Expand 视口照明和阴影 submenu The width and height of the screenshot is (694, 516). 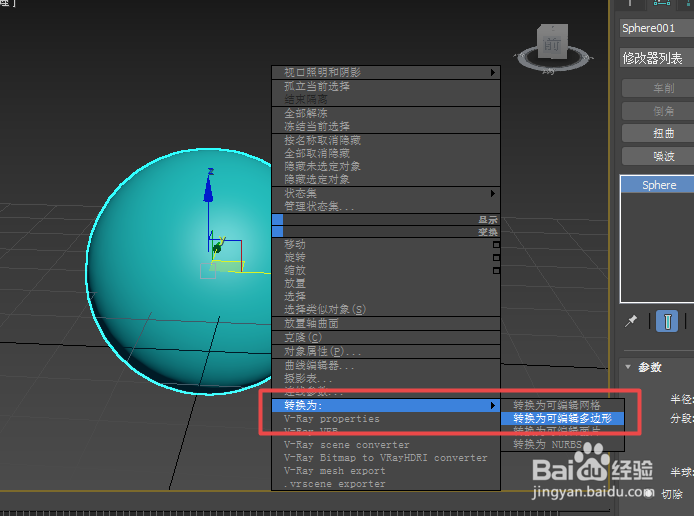[x=386, y=72]
